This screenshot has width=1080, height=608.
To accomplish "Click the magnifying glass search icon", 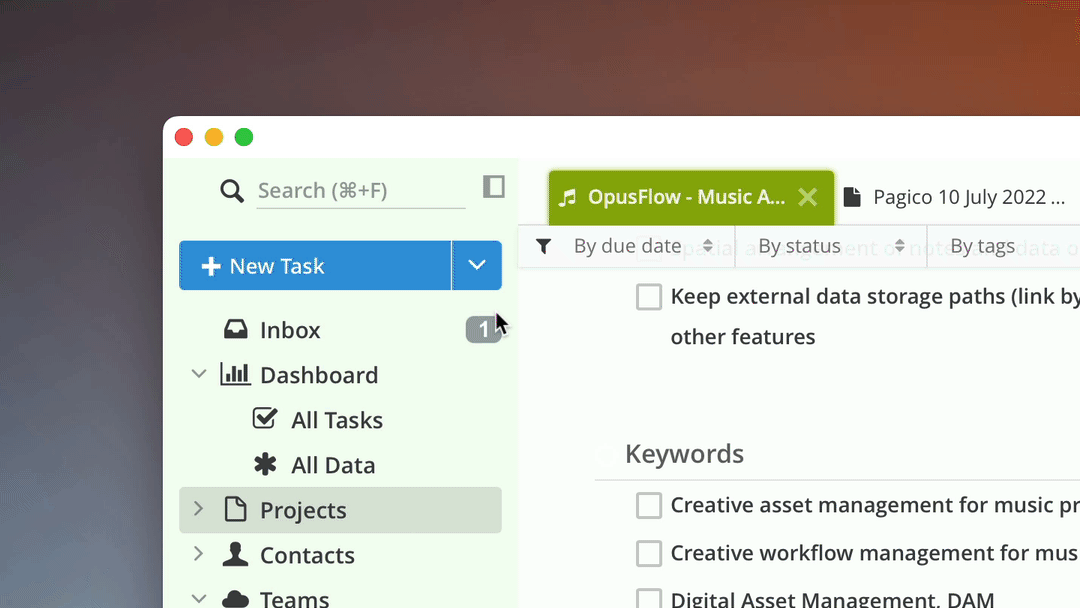I will (x=232, y=191).
